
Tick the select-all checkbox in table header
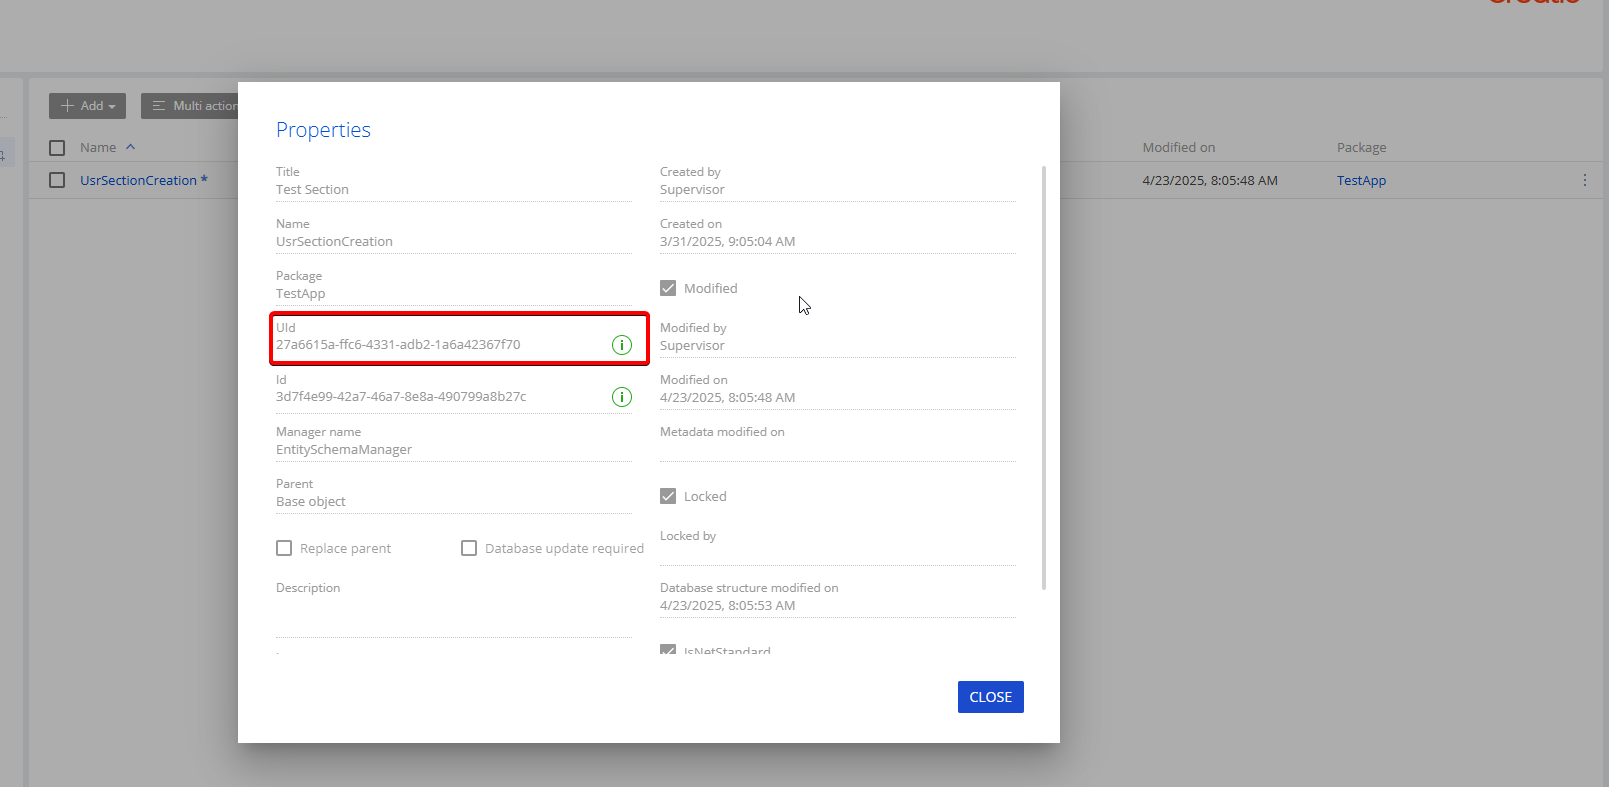pyautogui.click(x=57, y=148)
